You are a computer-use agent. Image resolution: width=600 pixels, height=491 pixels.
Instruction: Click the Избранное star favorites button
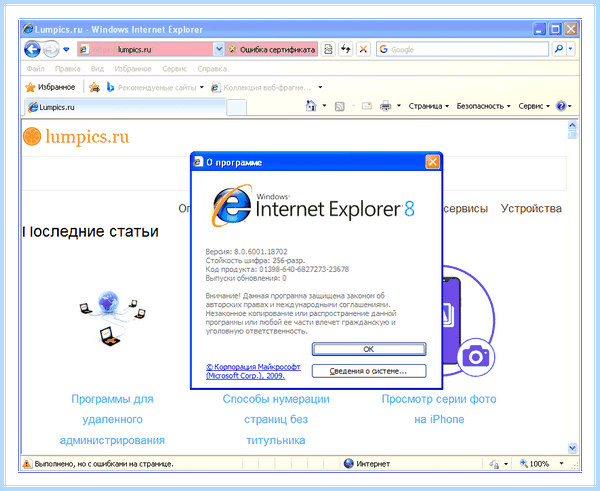[50, 87]
